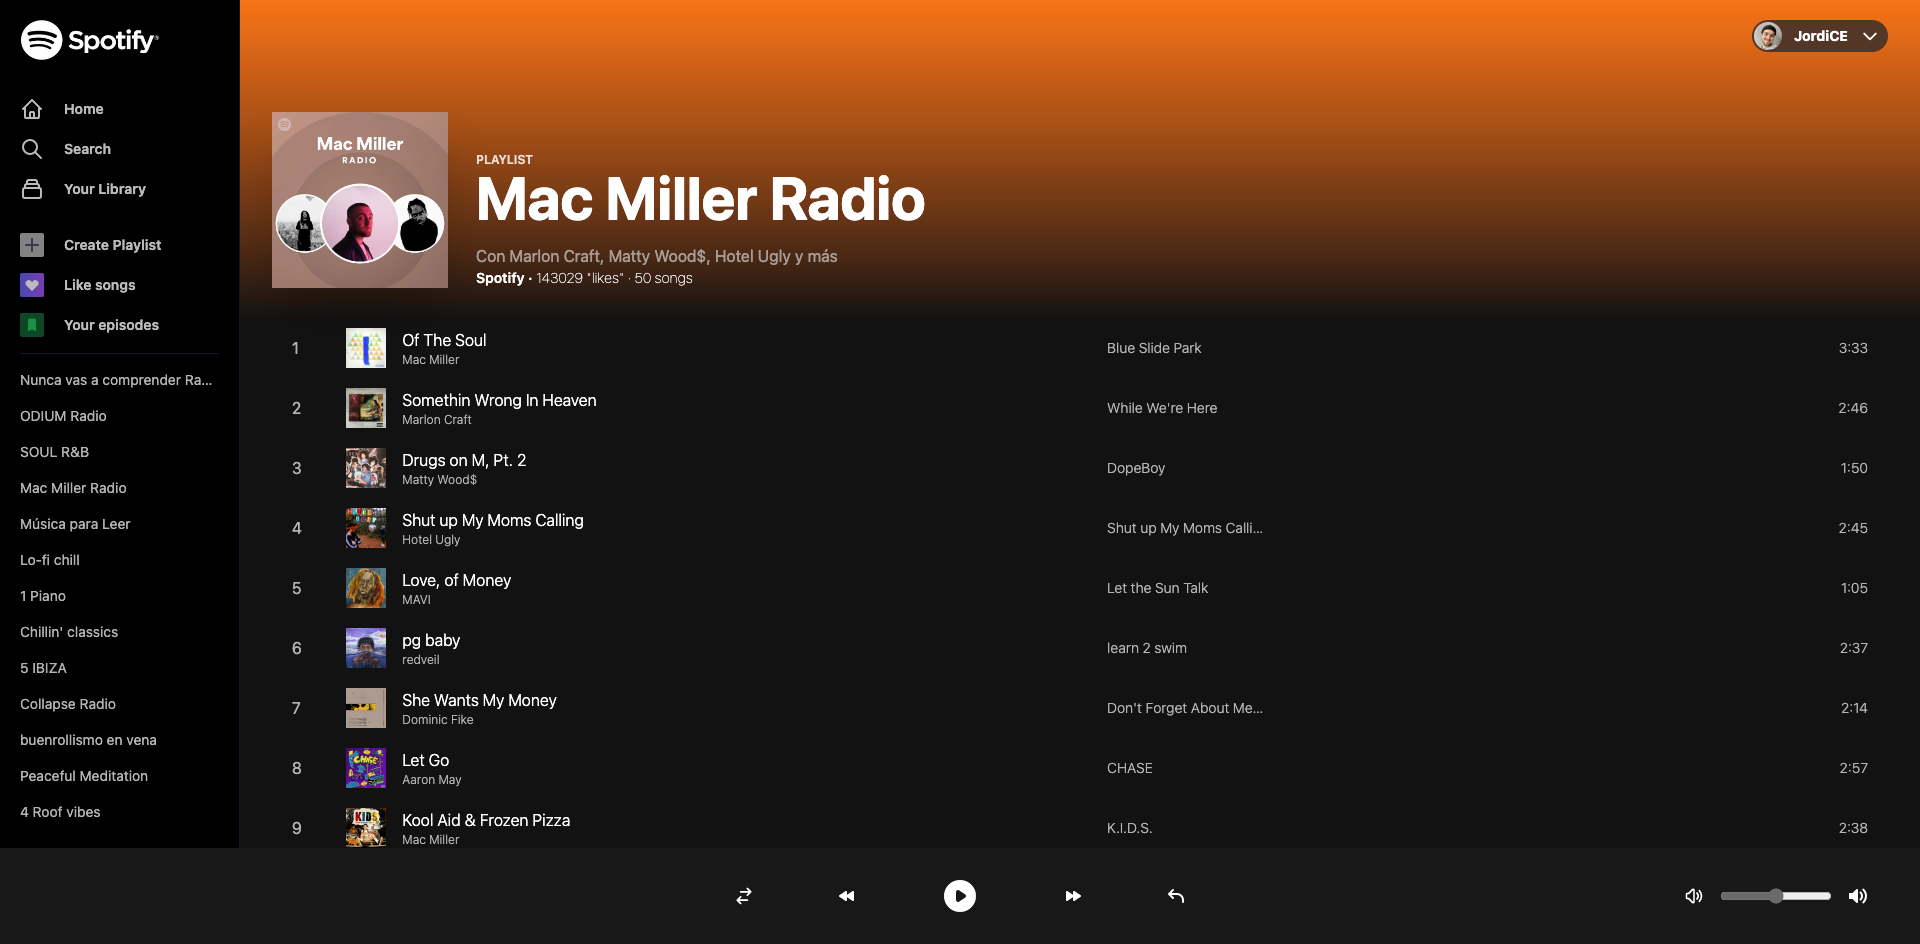Open the JordiCE account dropdown

click(x=1818, y=36)
